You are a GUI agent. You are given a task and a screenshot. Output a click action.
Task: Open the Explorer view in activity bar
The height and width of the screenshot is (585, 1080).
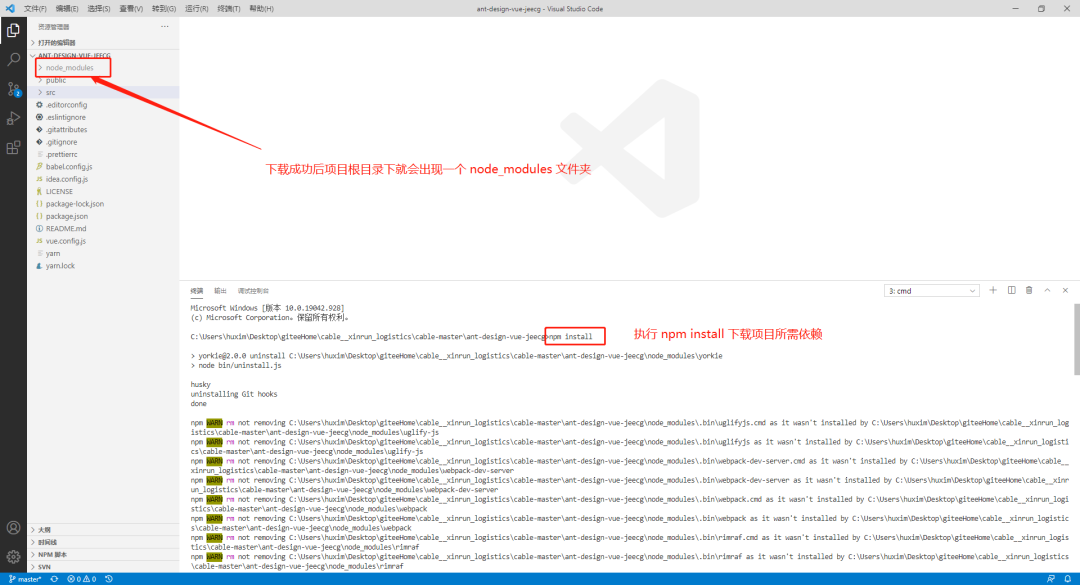coord(13,30)
